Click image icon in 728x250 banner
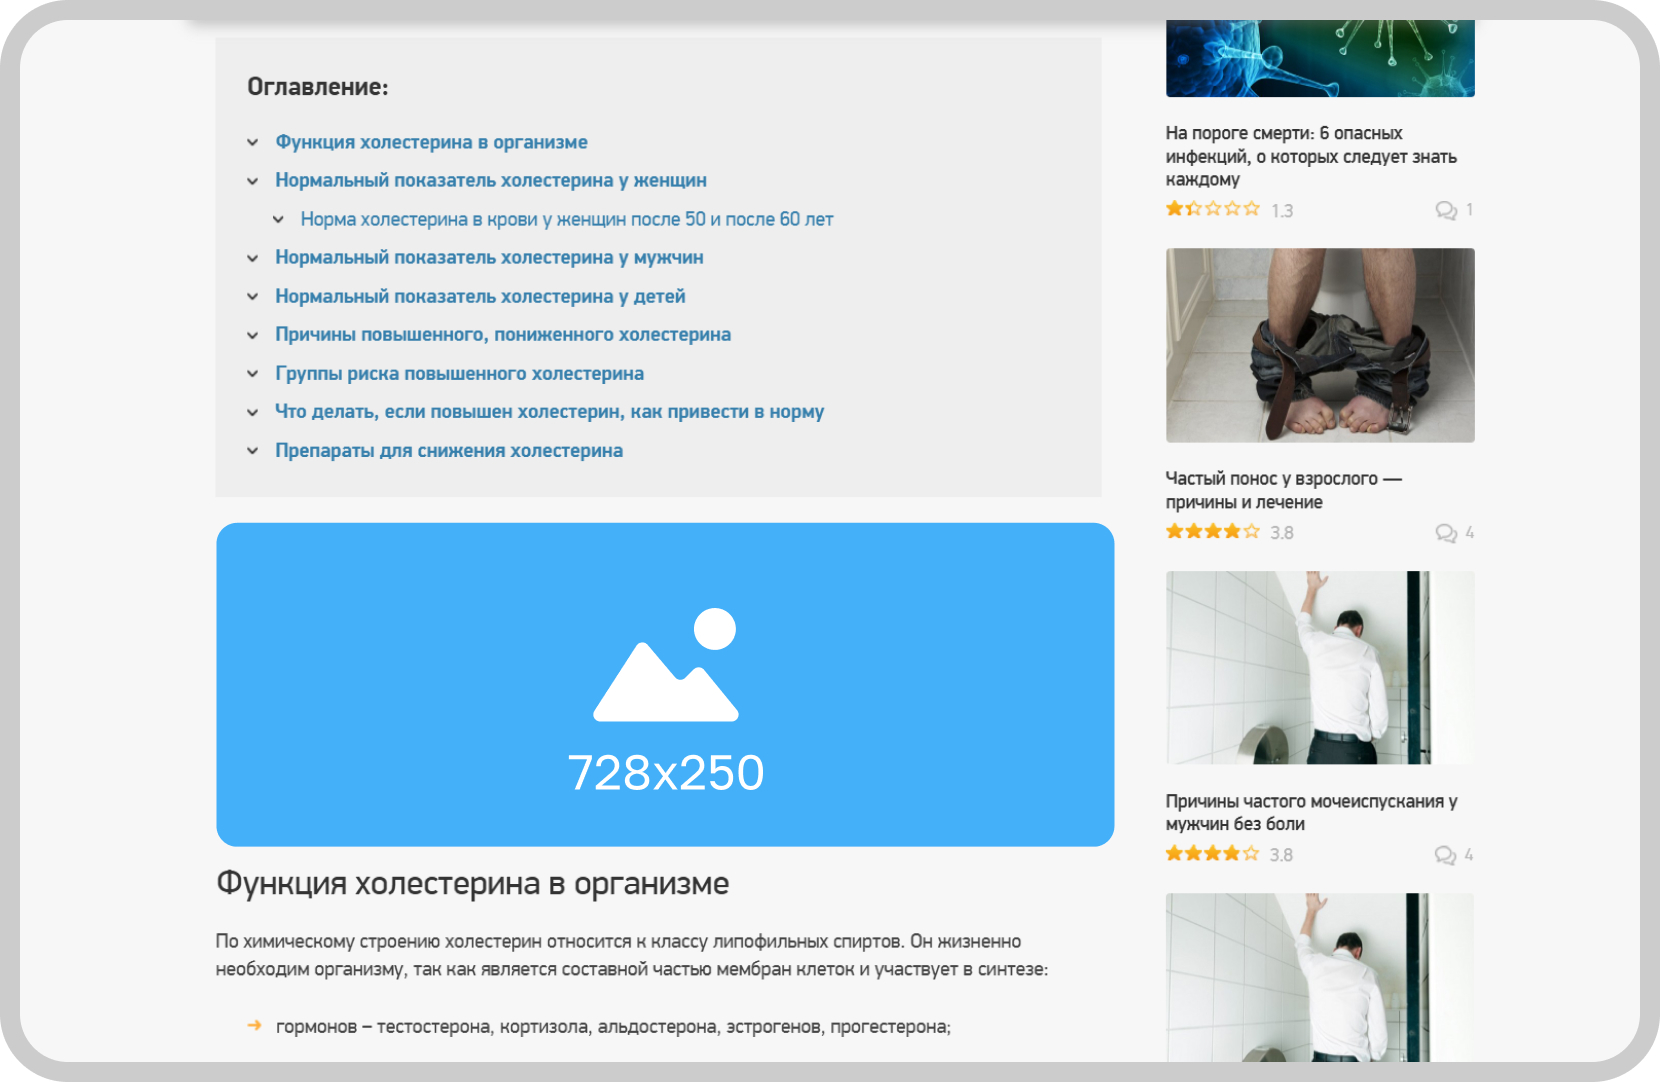 tap(666, 665)
